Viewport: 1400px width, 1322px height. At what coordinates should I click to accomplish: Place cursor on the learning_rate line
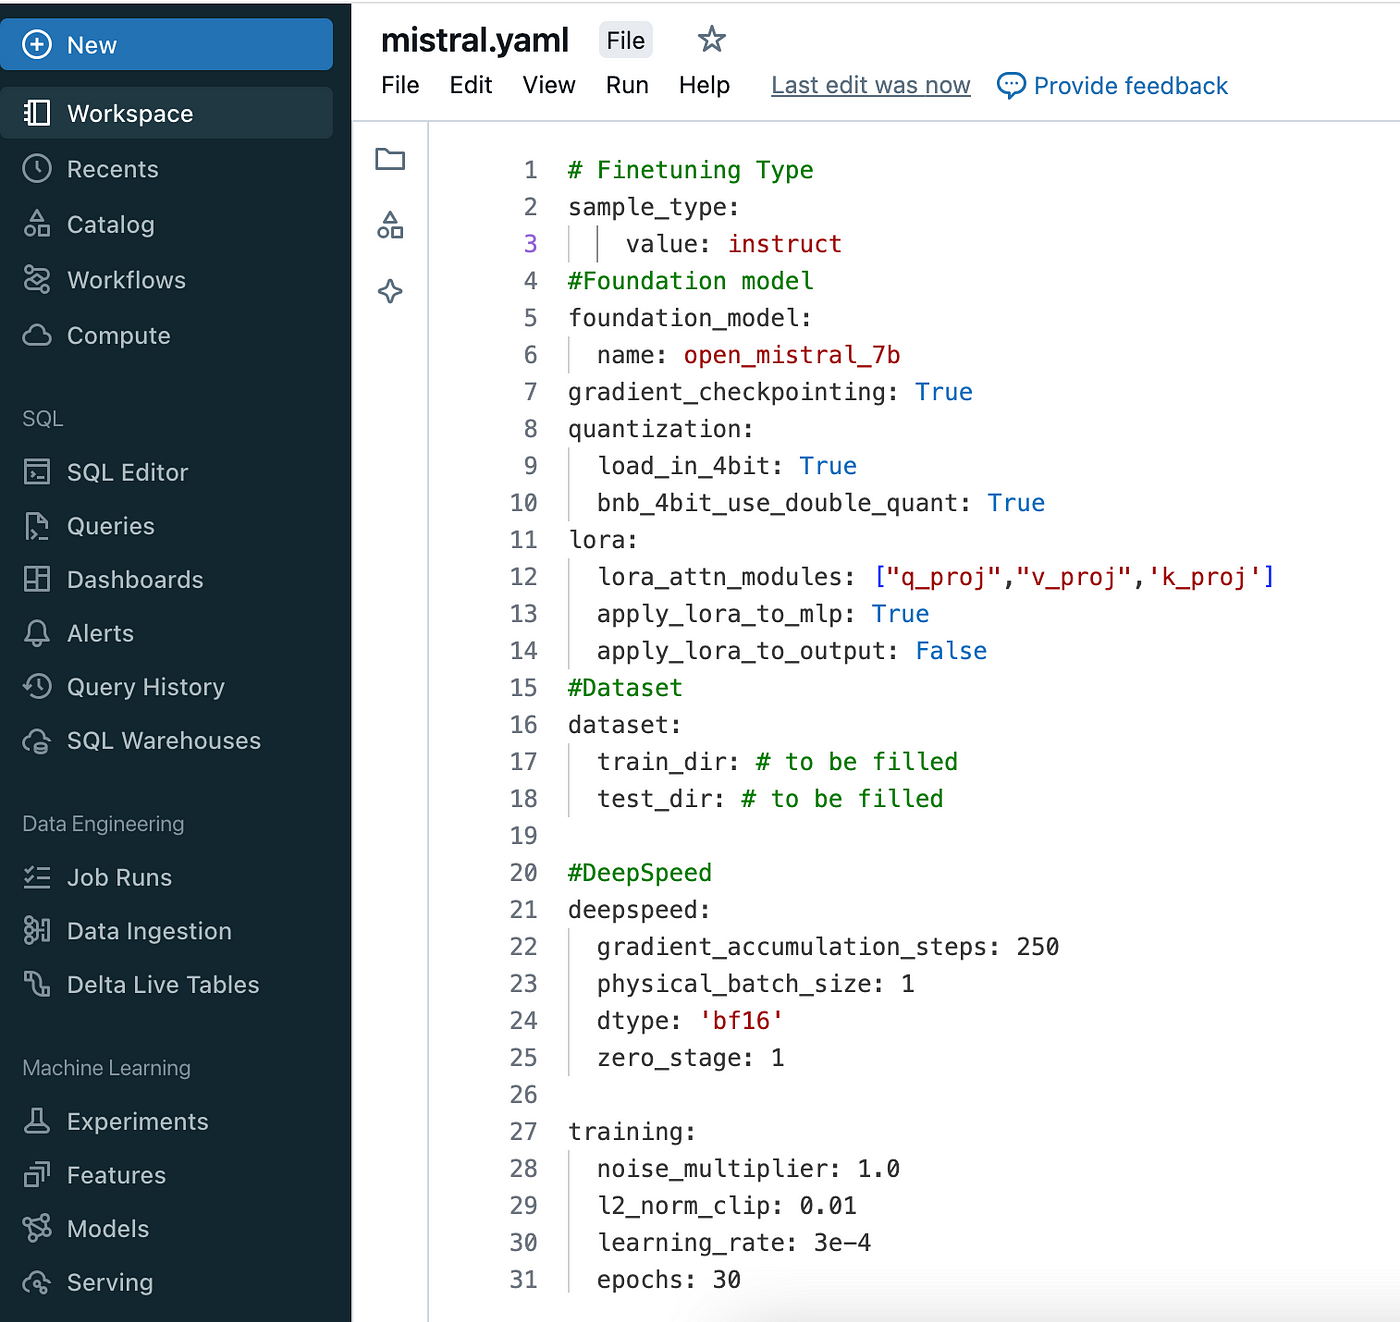click(x=733, y=1243)
